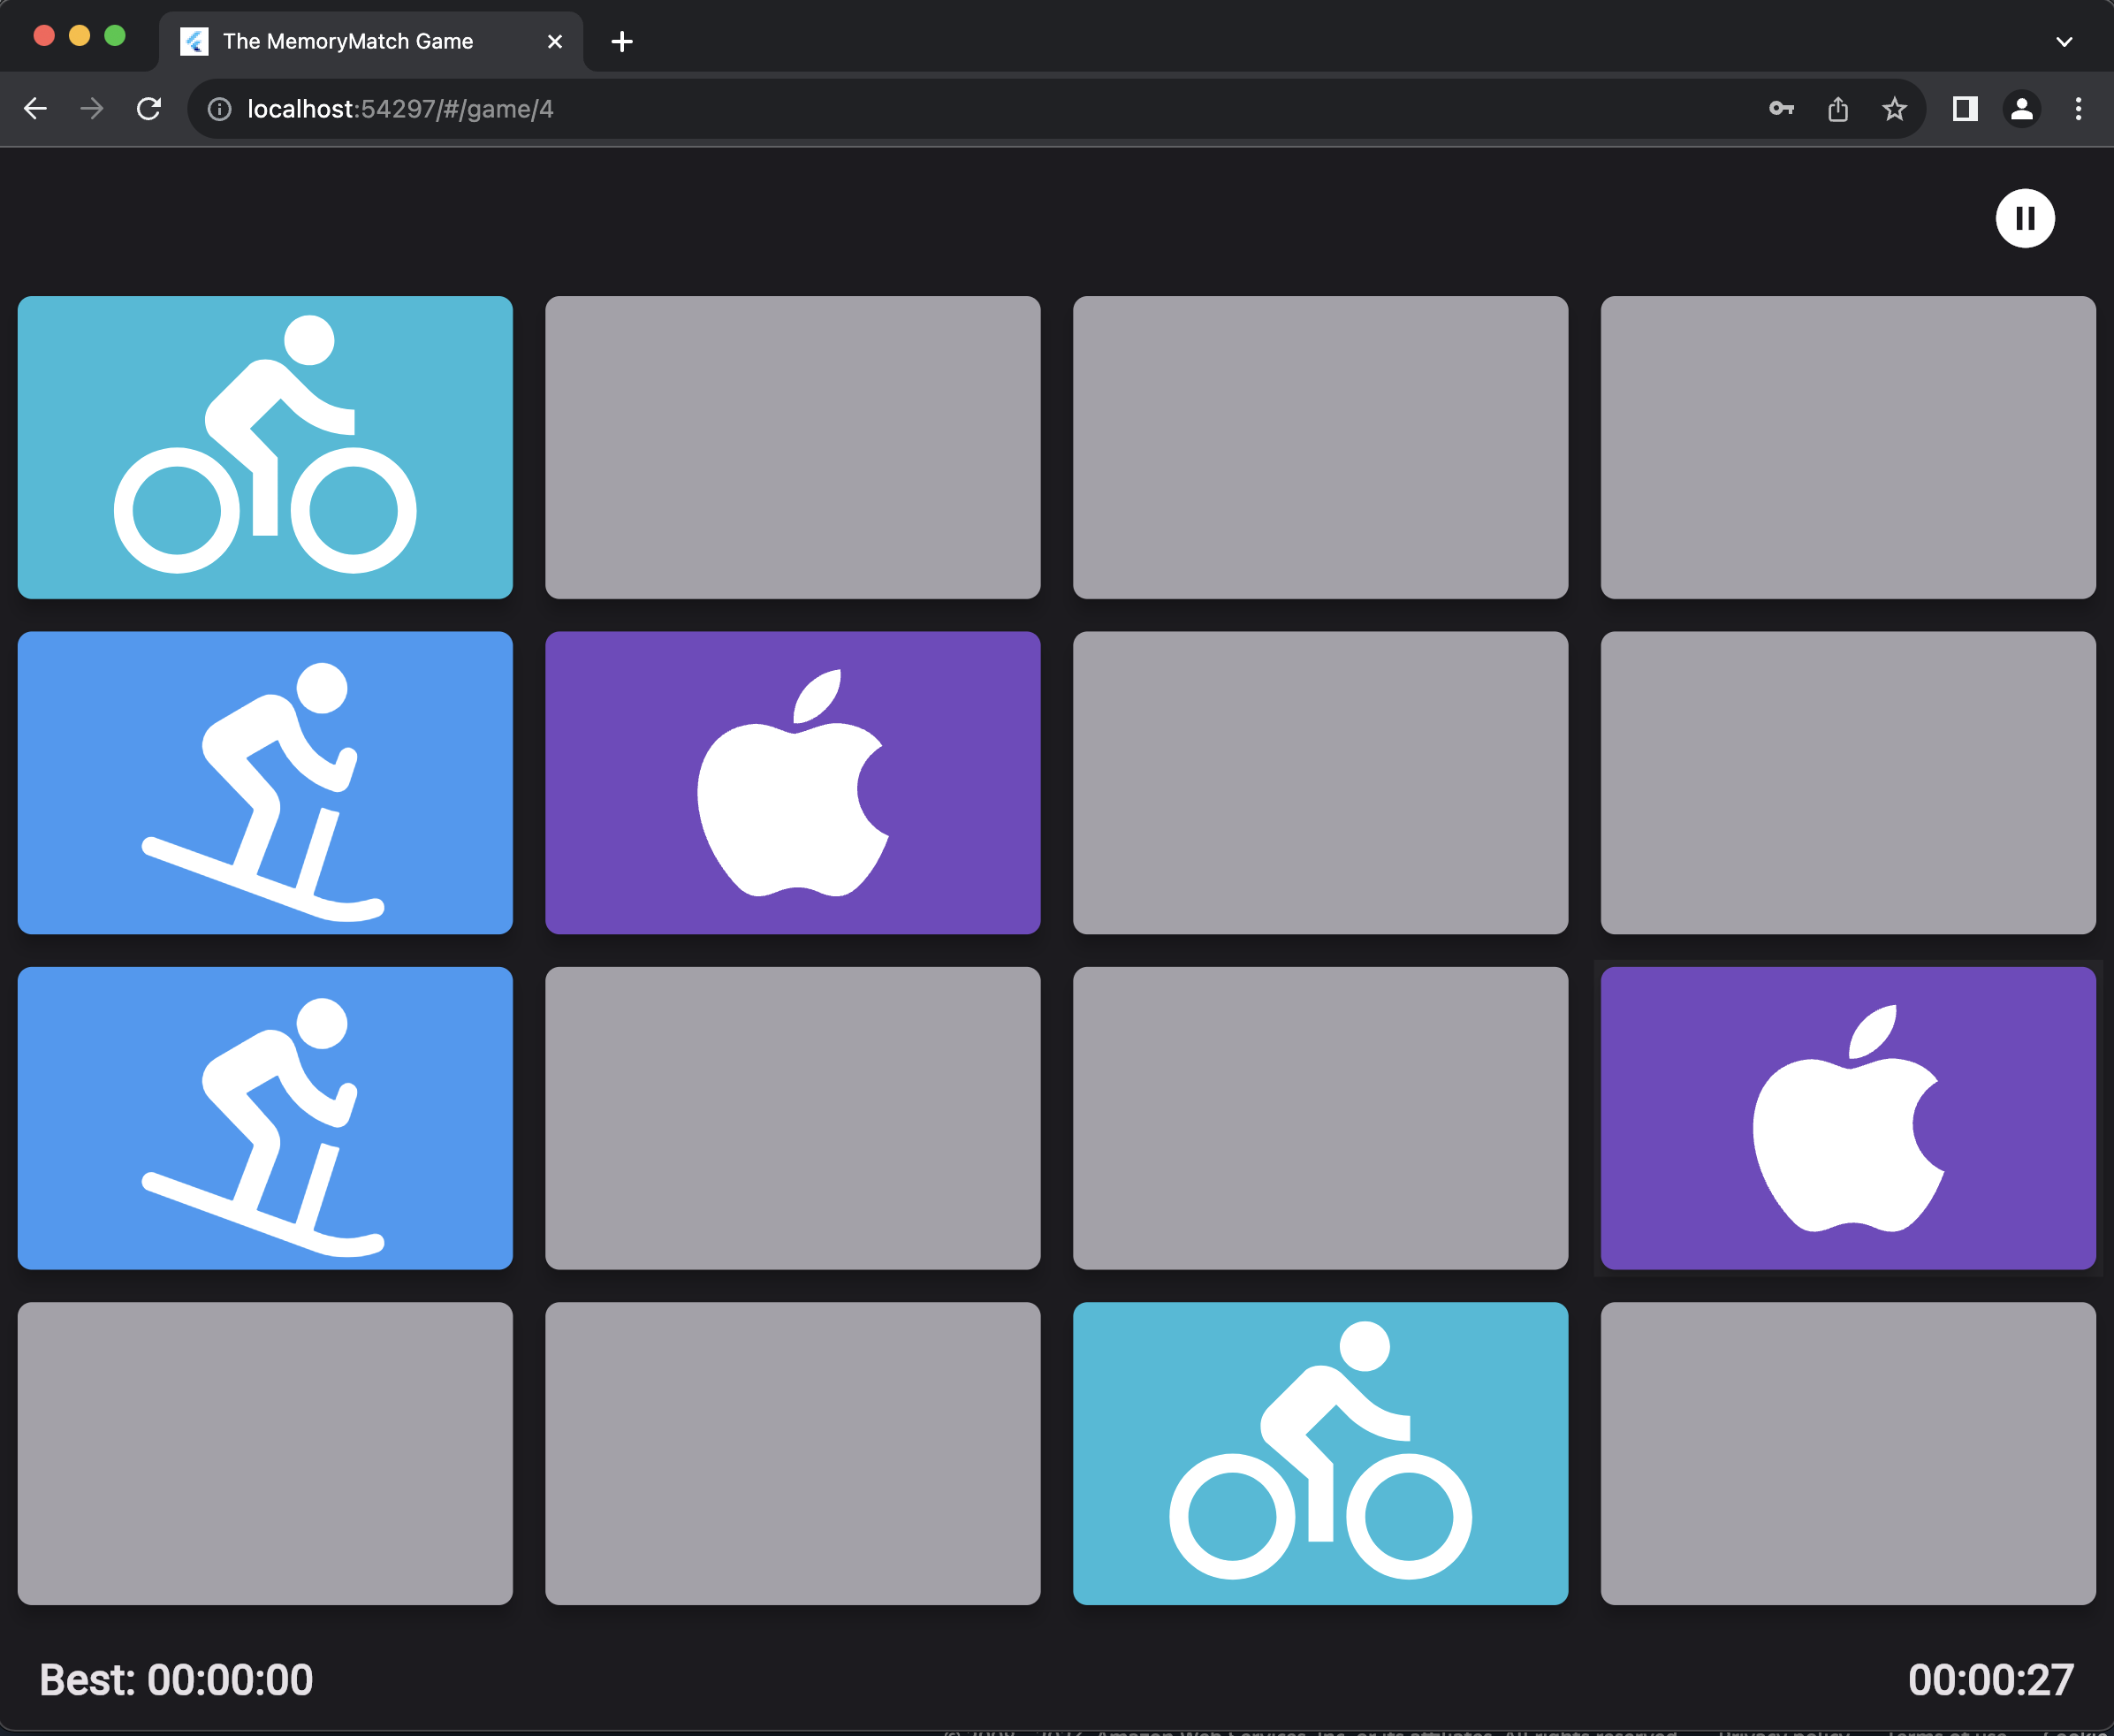The width and height of the screenshot is (2114, 1736).
Task: Flip the bottom-left gray card
Action: 265,1453
